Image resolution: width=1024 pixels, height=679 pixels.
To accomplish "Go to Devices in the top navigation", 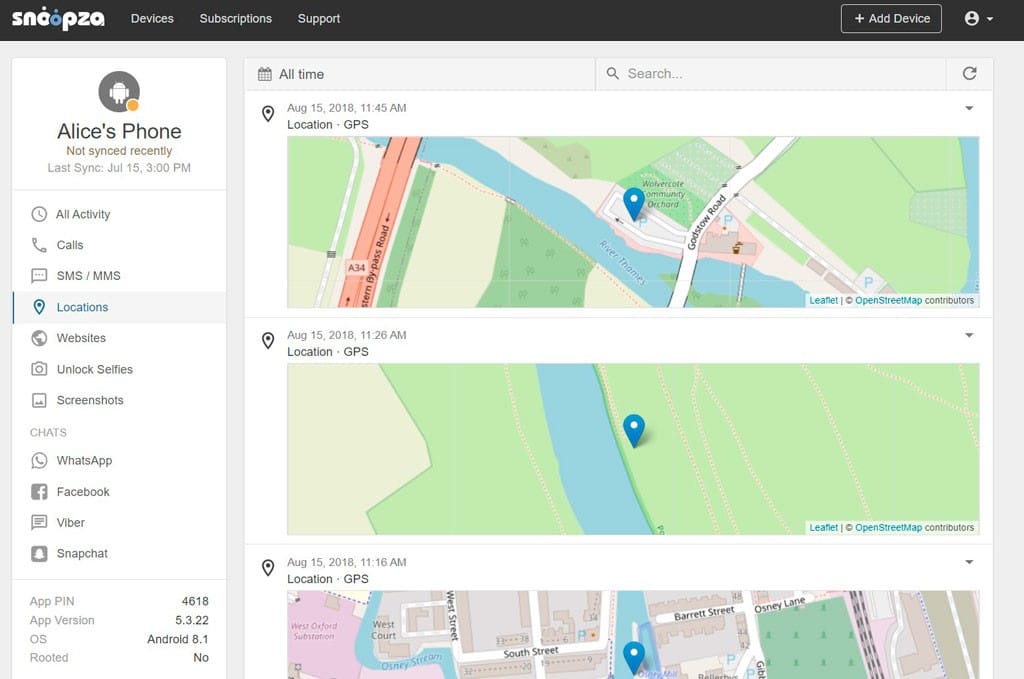I will tap(152, 19).
